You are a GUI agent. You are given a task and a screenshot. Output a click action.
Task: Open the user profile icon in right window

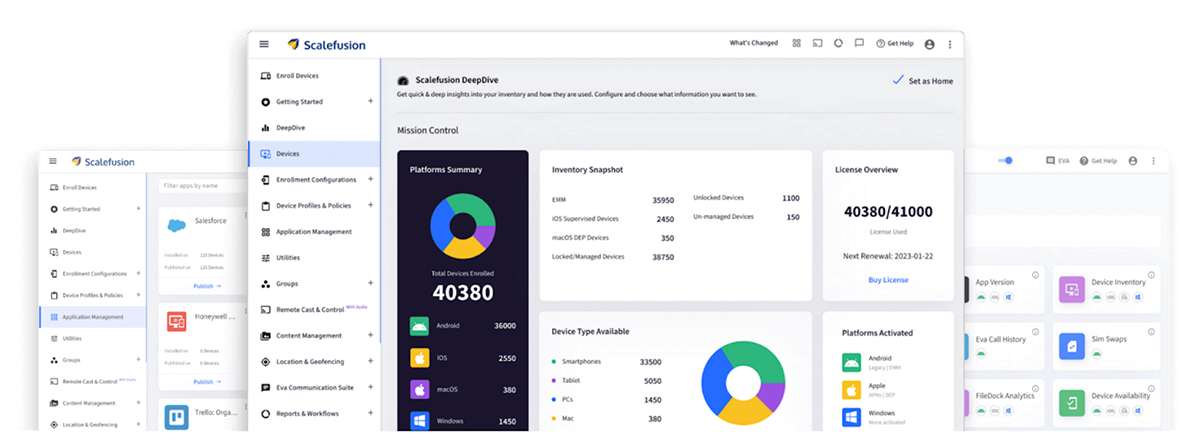pyautogui.click(x=1133, y=161)
